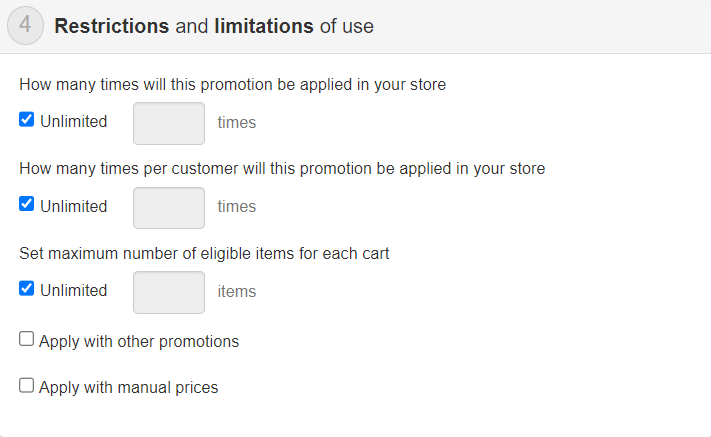Enable Apply with other promotions checkbox

(x=27, y=340)
